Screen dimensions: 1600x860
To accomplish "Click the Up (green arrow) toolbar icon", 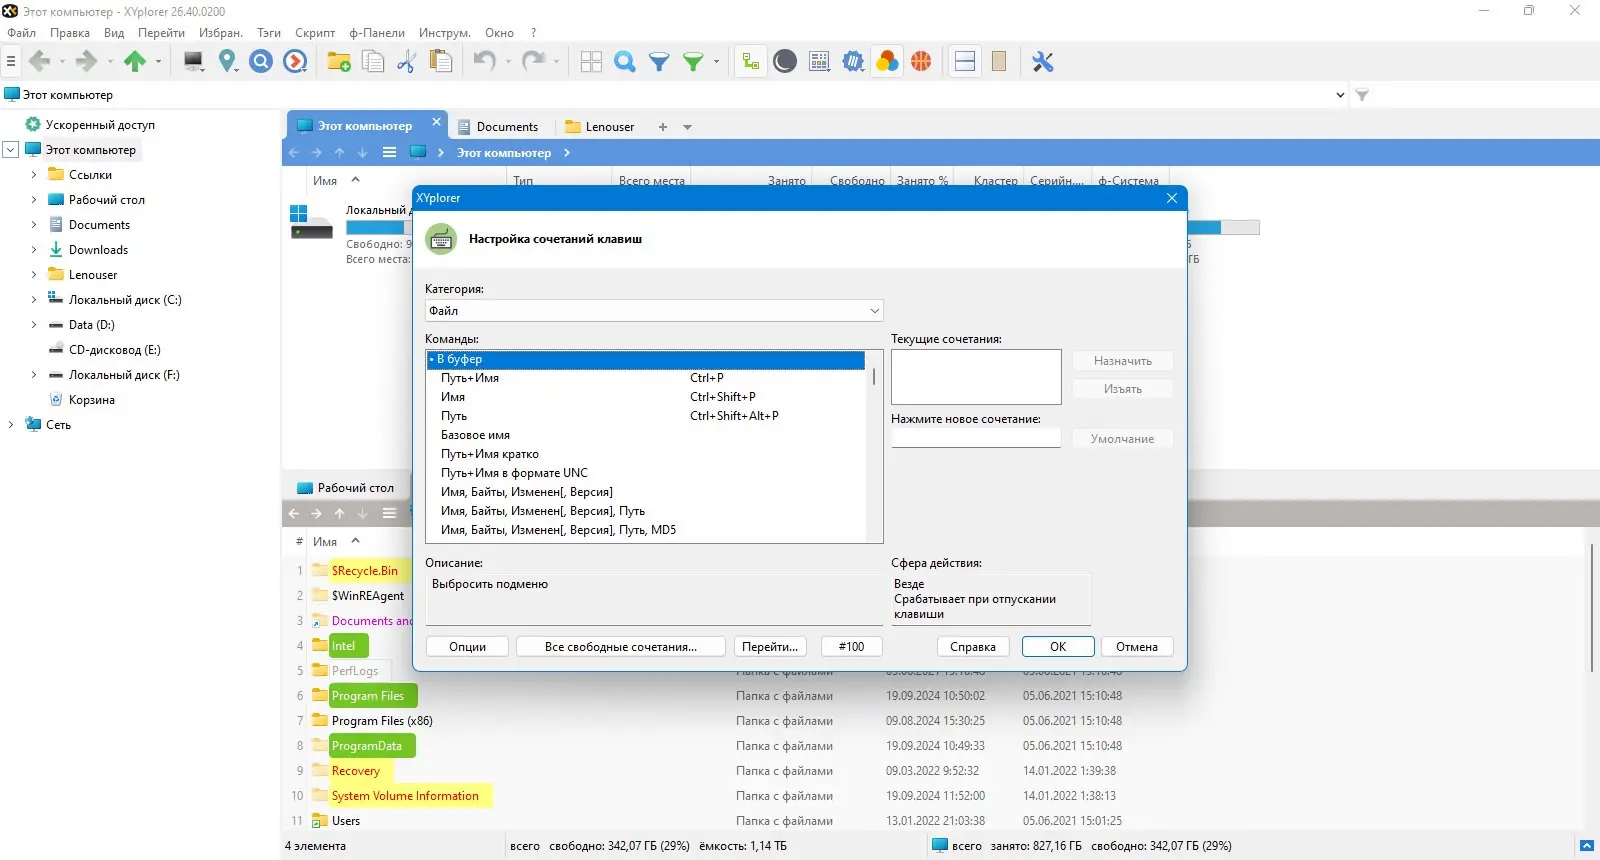I will tap(135, 62).
